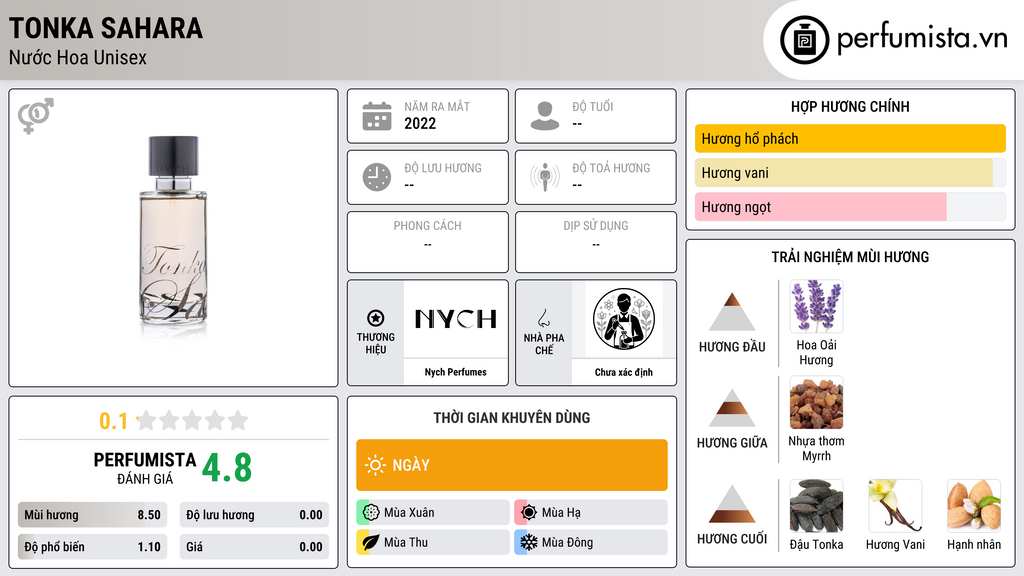This screenshot has height=576, width=1024.
Task: Select the Mùa Đông season tag
Action: (591, 542)
